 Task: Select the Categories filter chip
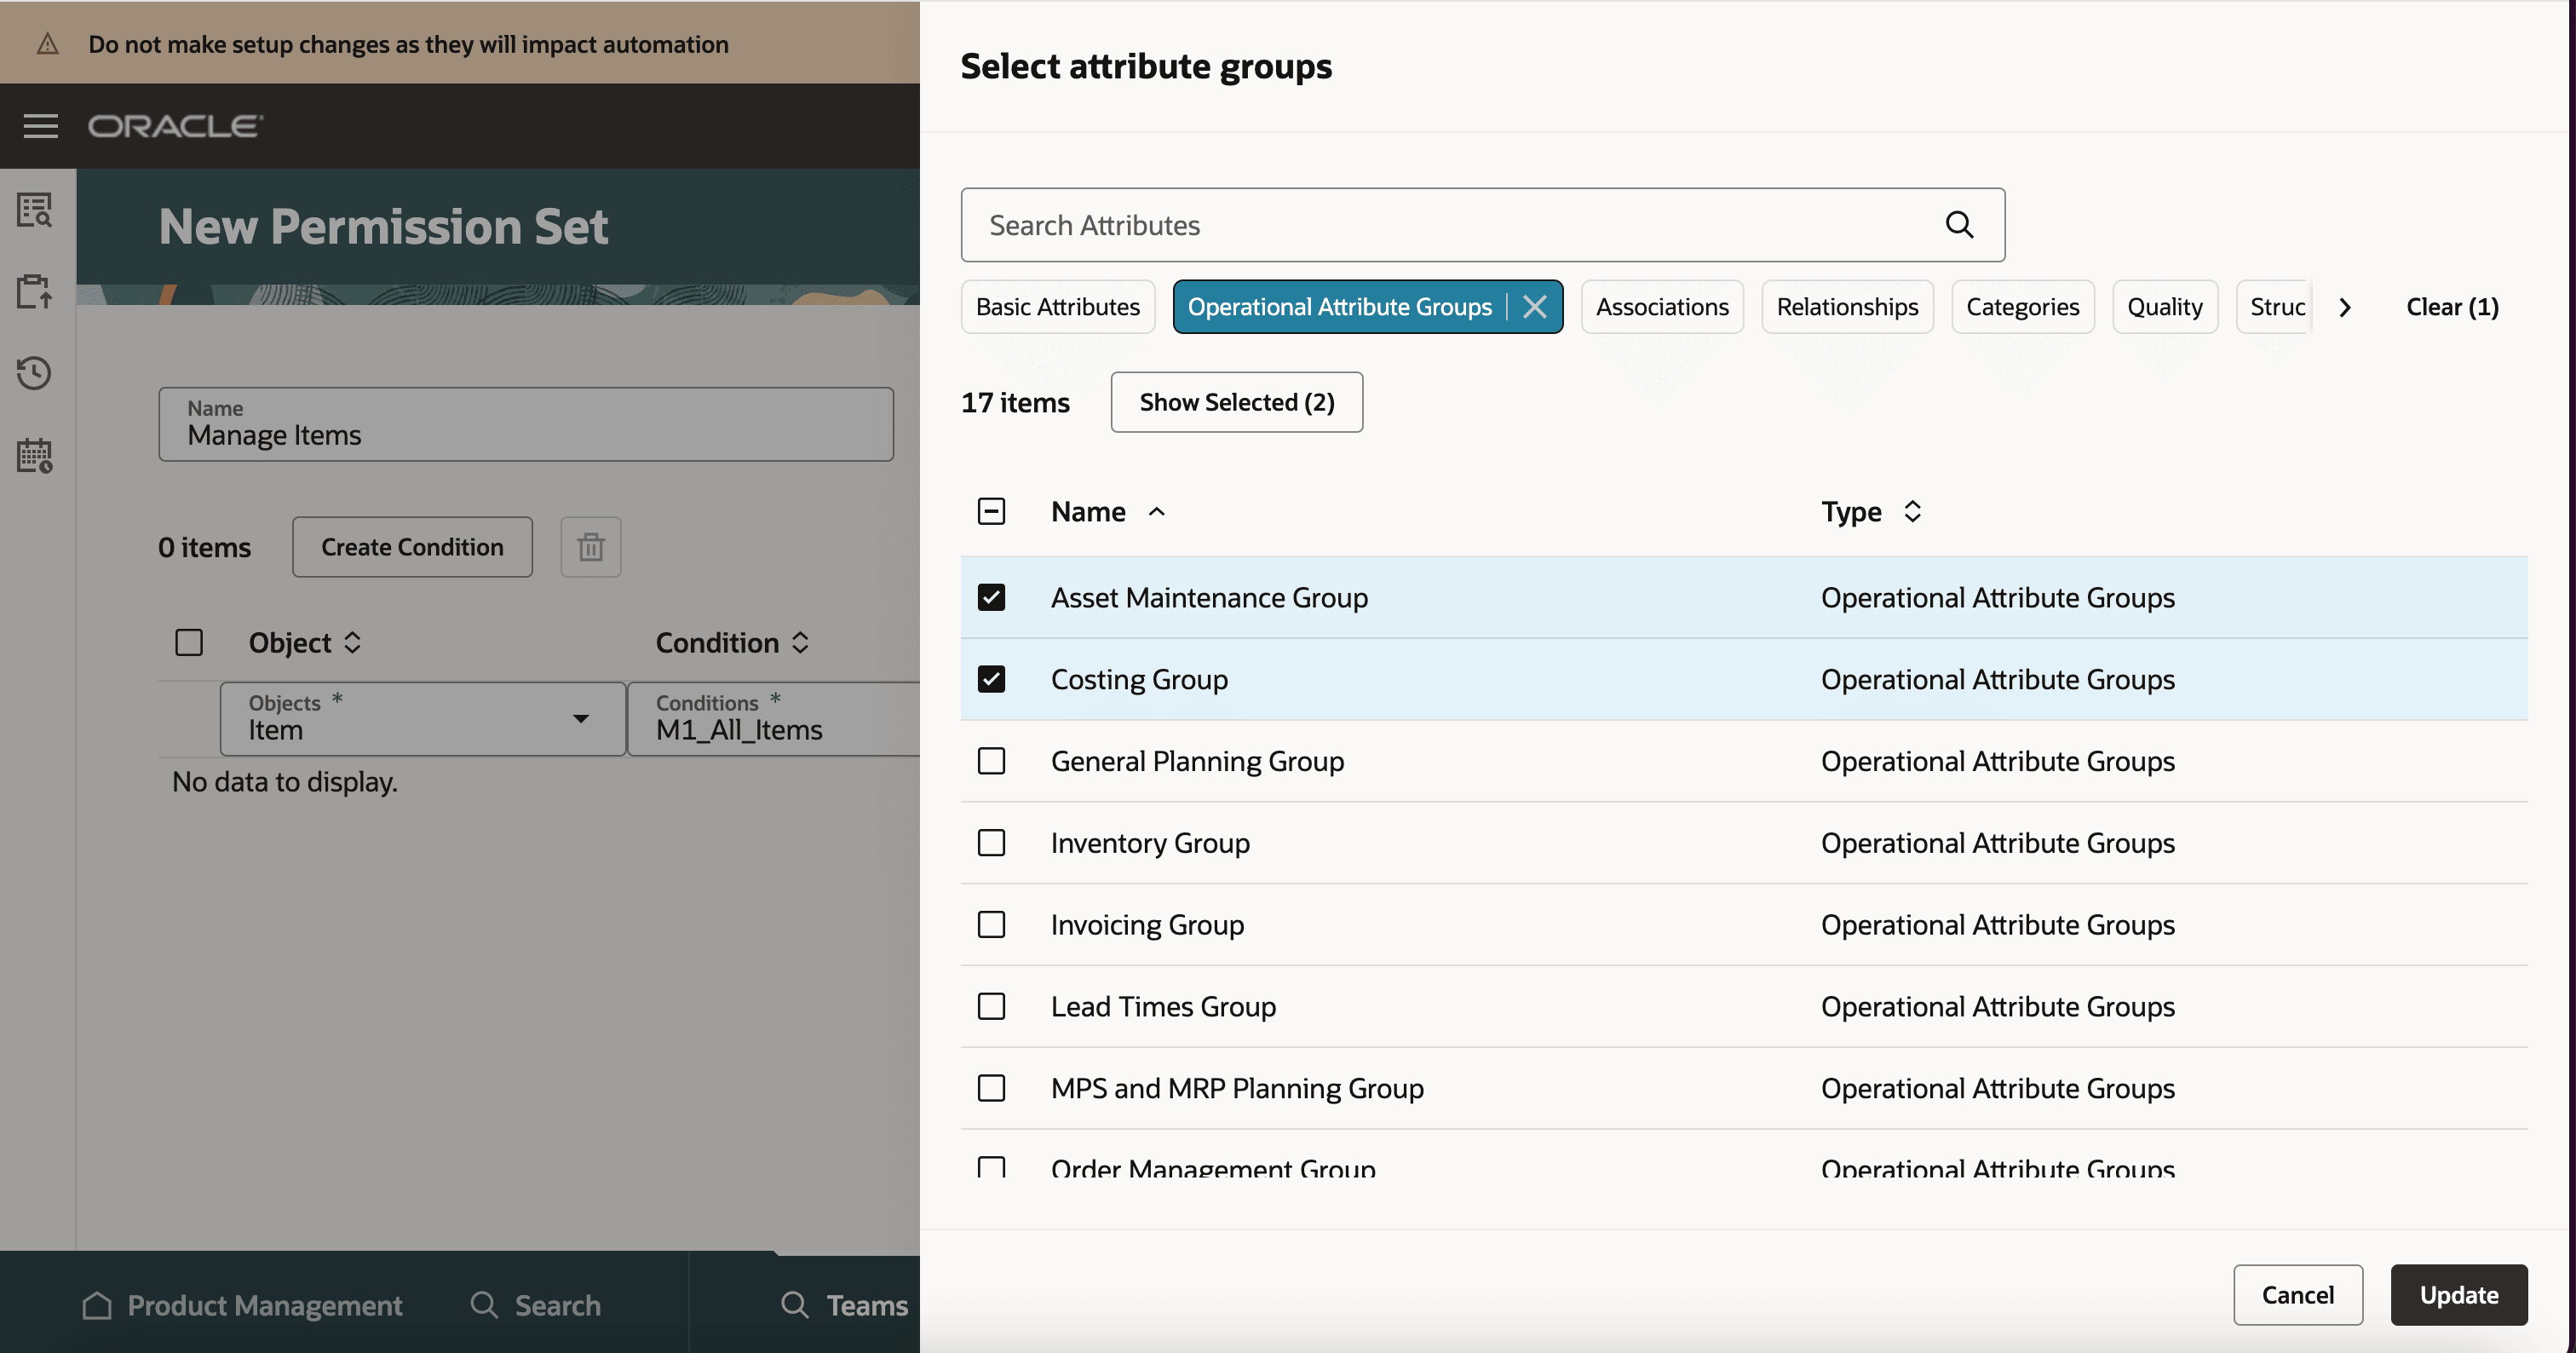[2022, 307]
